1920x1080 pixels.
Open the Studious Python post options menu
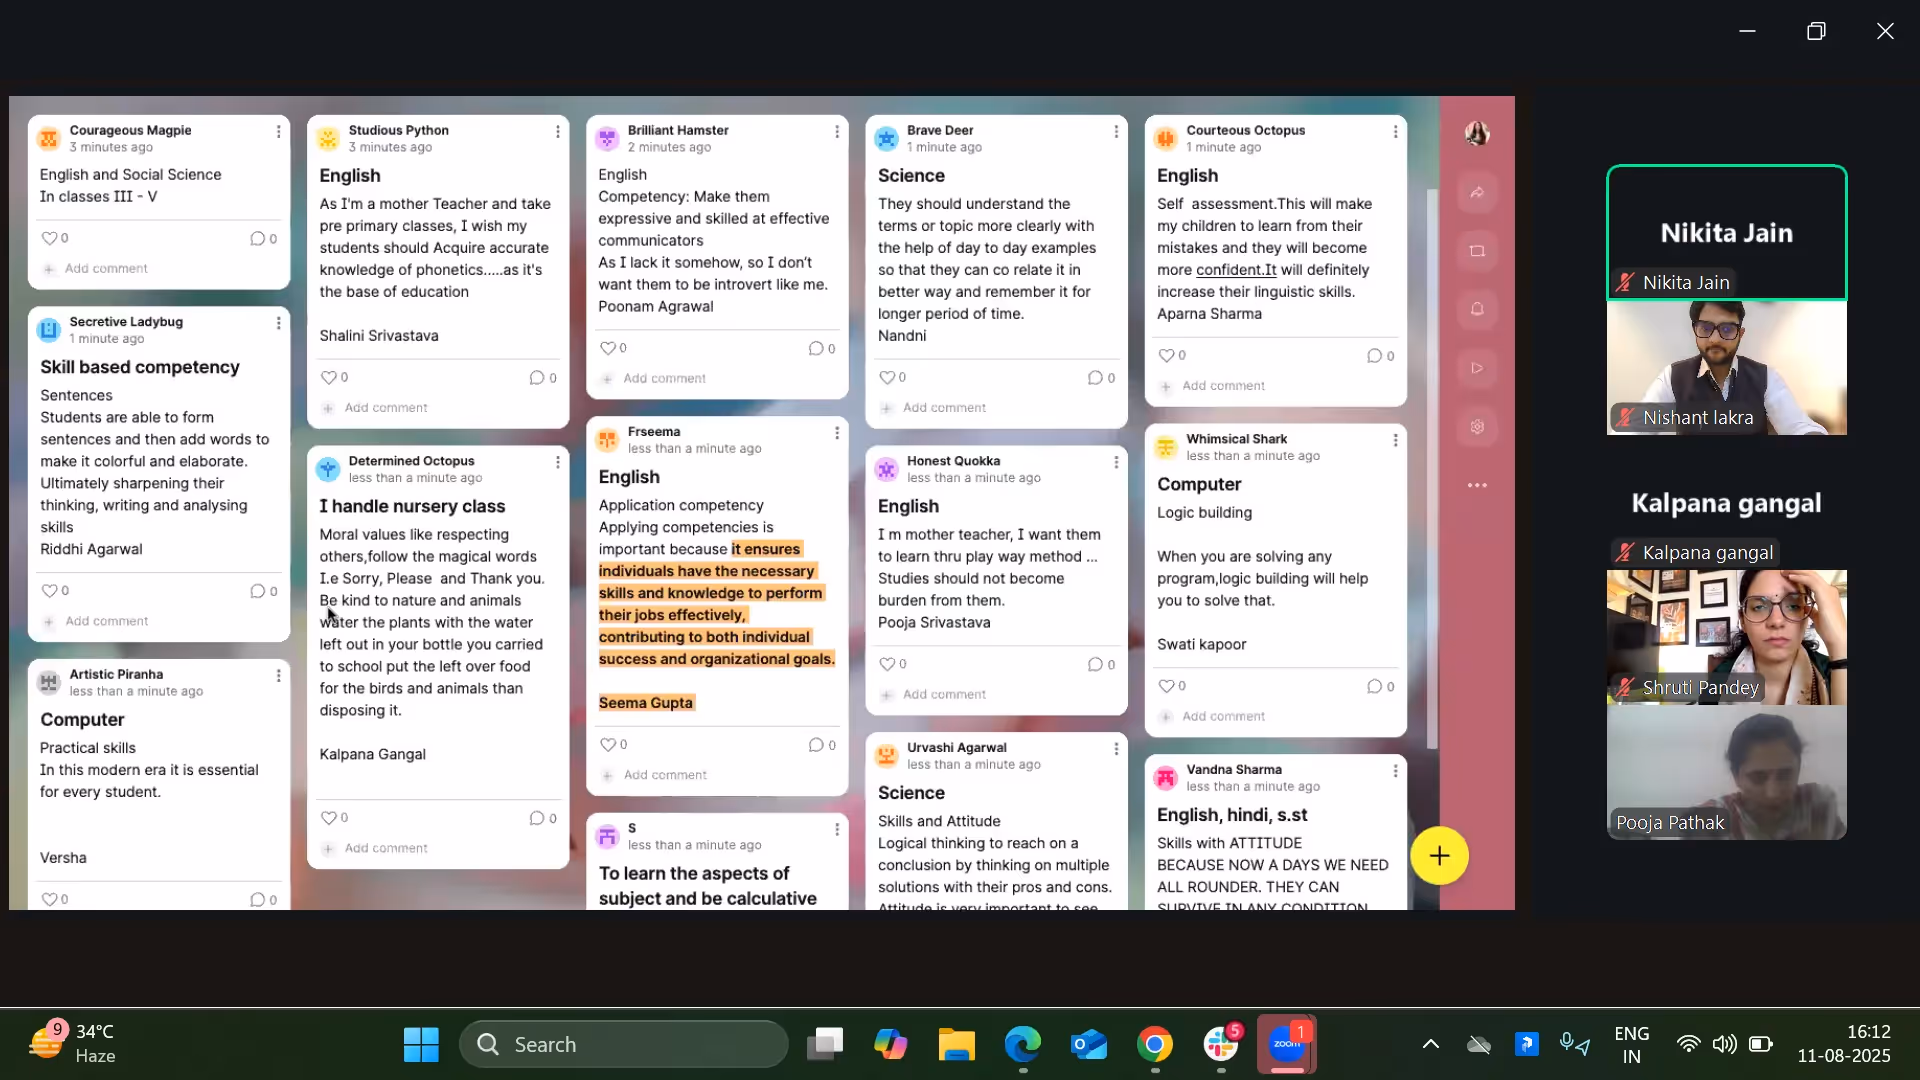[557, 132]
